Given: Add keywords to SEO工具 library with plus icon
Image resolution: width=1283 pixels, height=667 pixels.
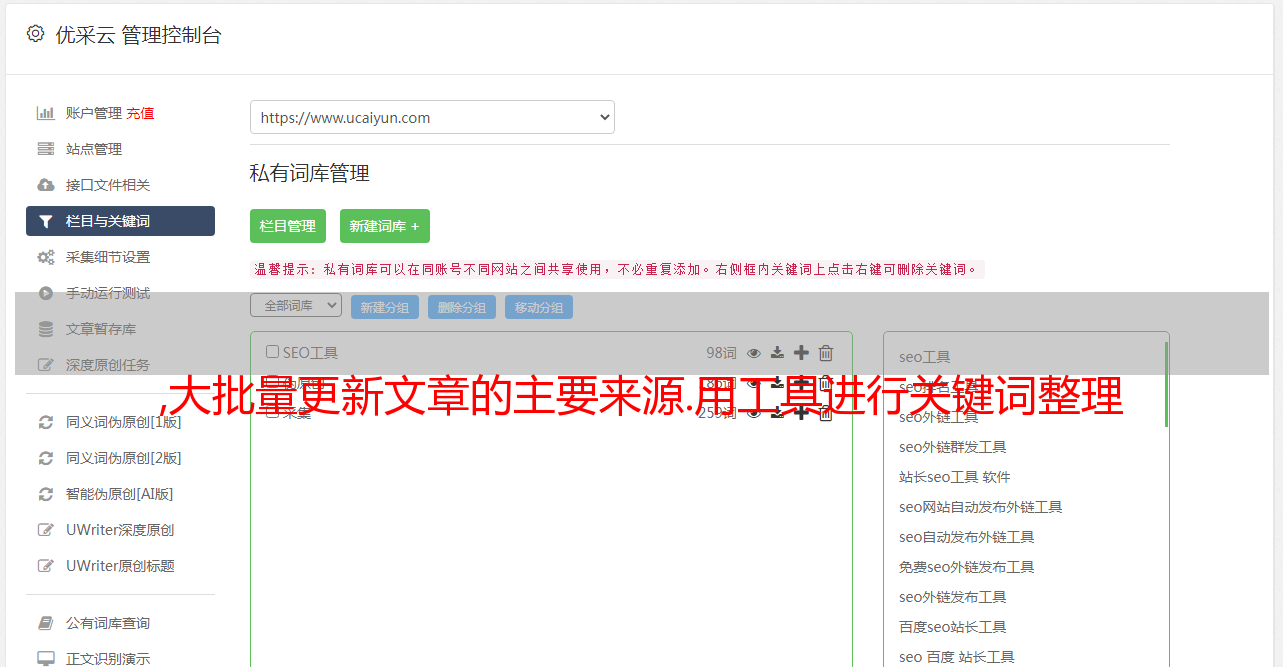Looking at the screenshot, I should point(801,352).
